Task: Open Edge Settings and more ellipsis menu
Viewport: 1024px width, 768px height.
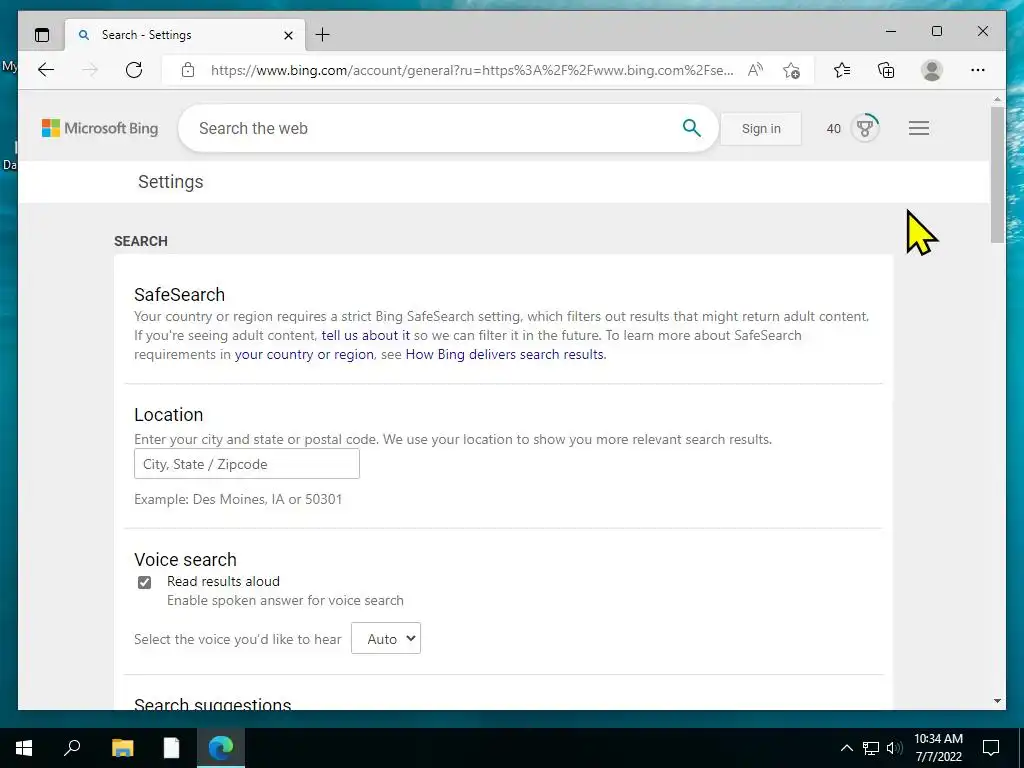Action: point(978,70)
